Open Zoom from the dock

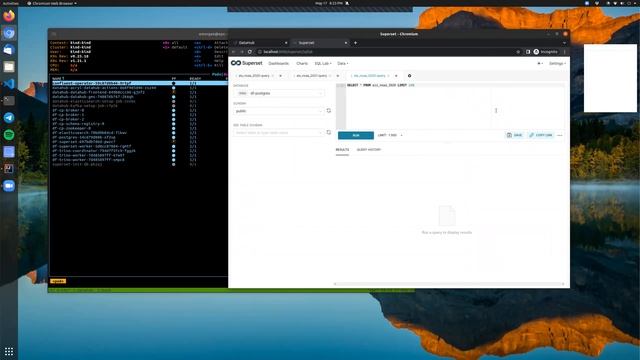tap(9, 186)
